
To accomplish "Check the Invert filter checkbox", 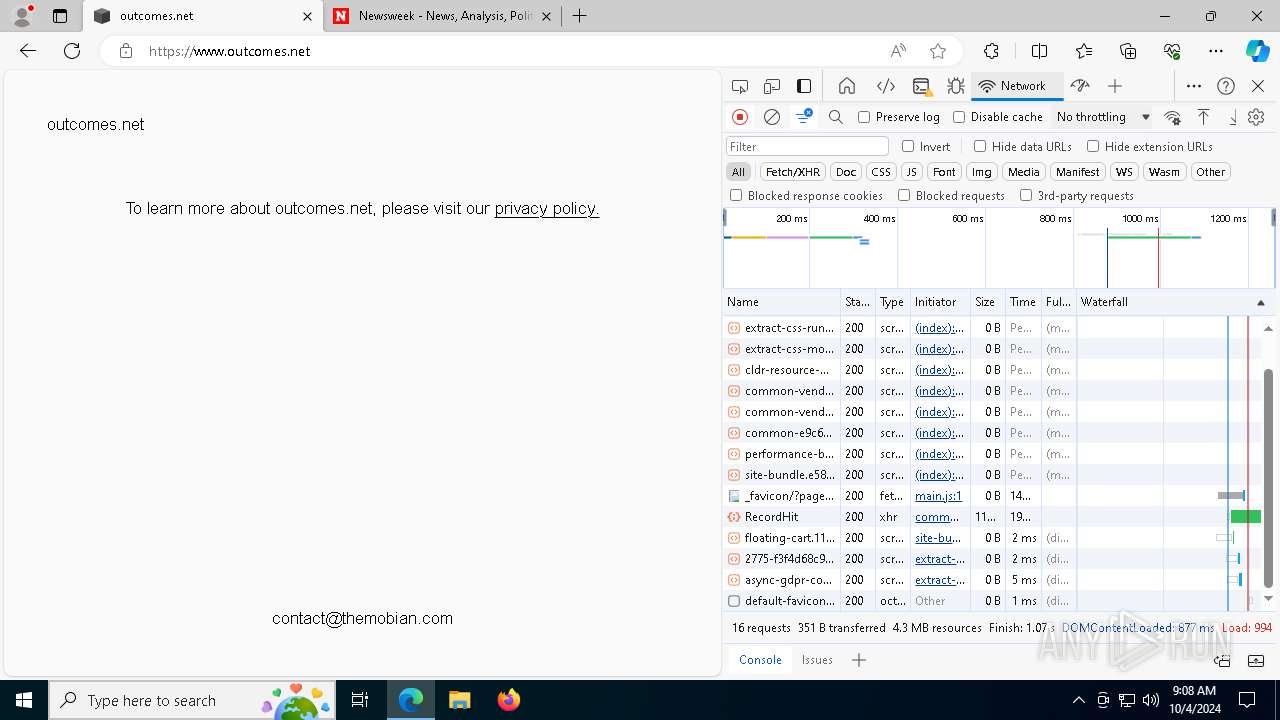I will click(x=908, y=146).
